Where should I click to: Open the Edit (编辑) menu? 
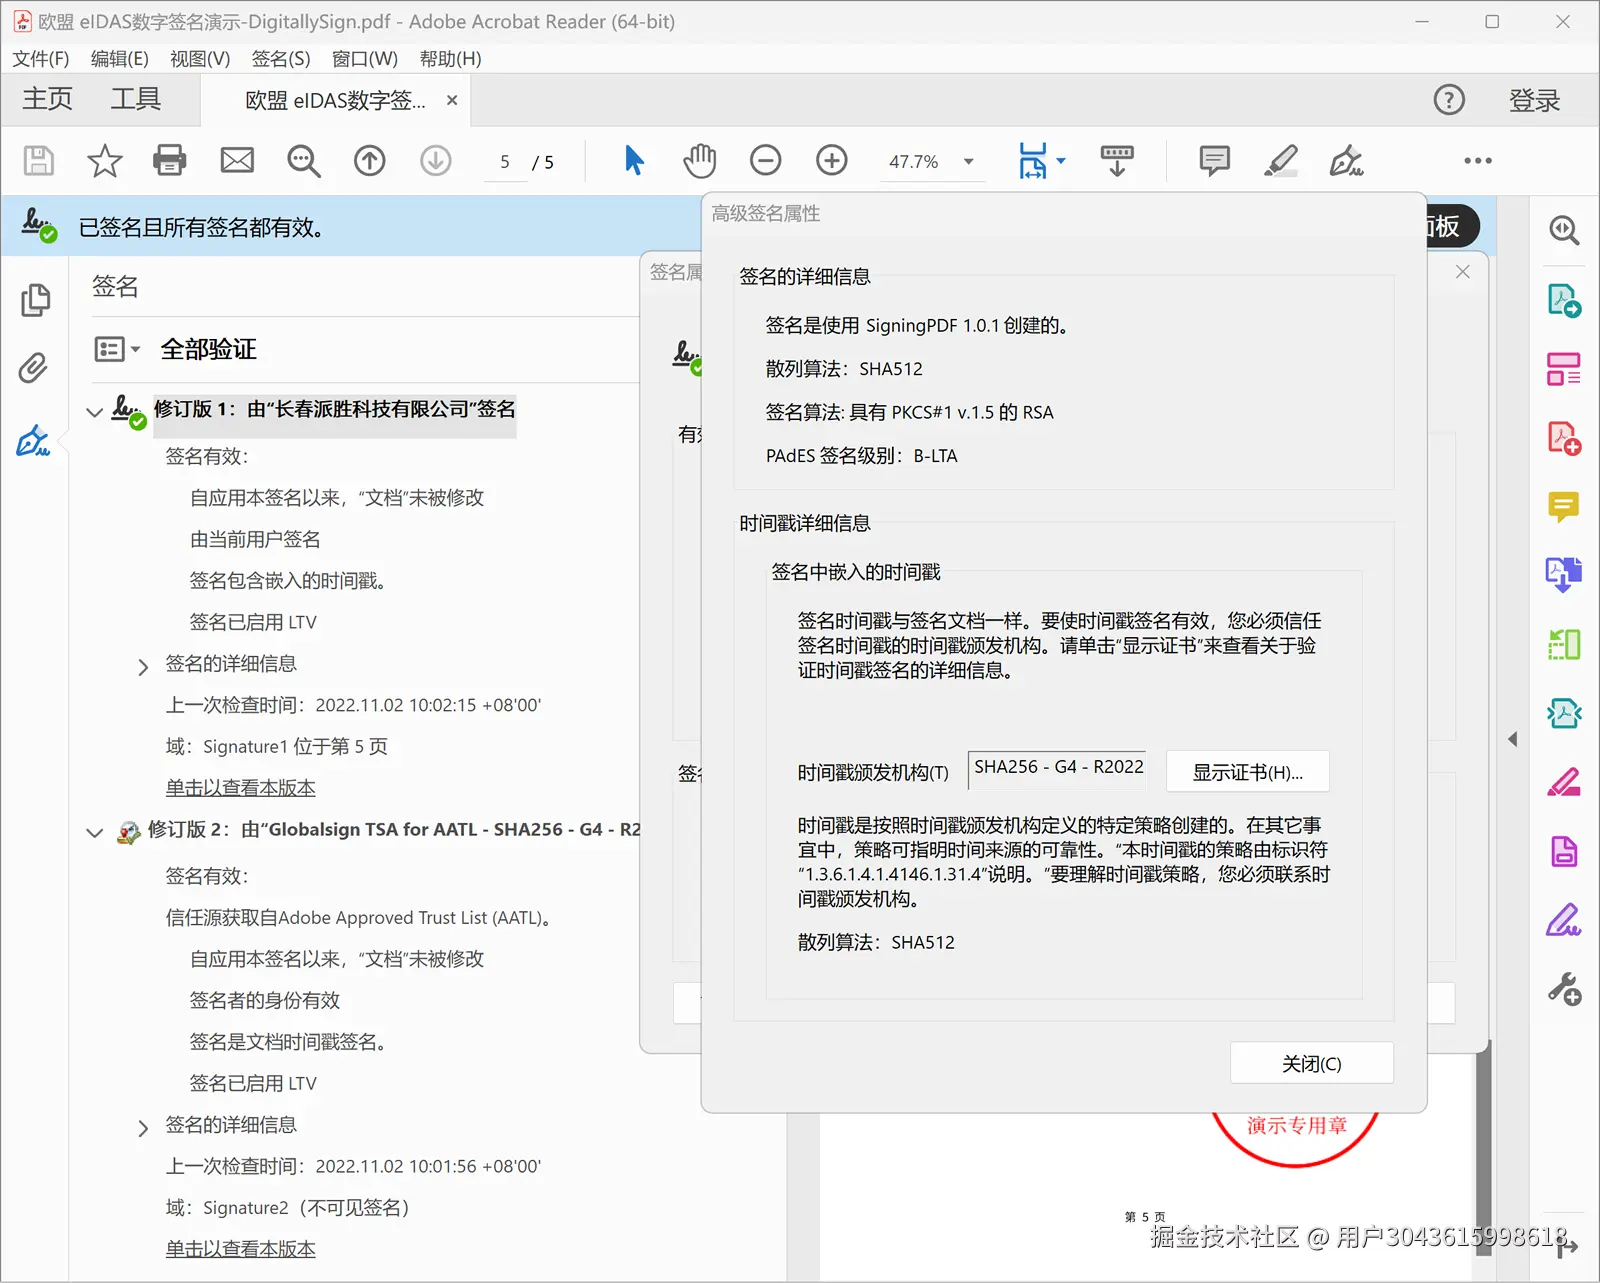tap(120, 59)
